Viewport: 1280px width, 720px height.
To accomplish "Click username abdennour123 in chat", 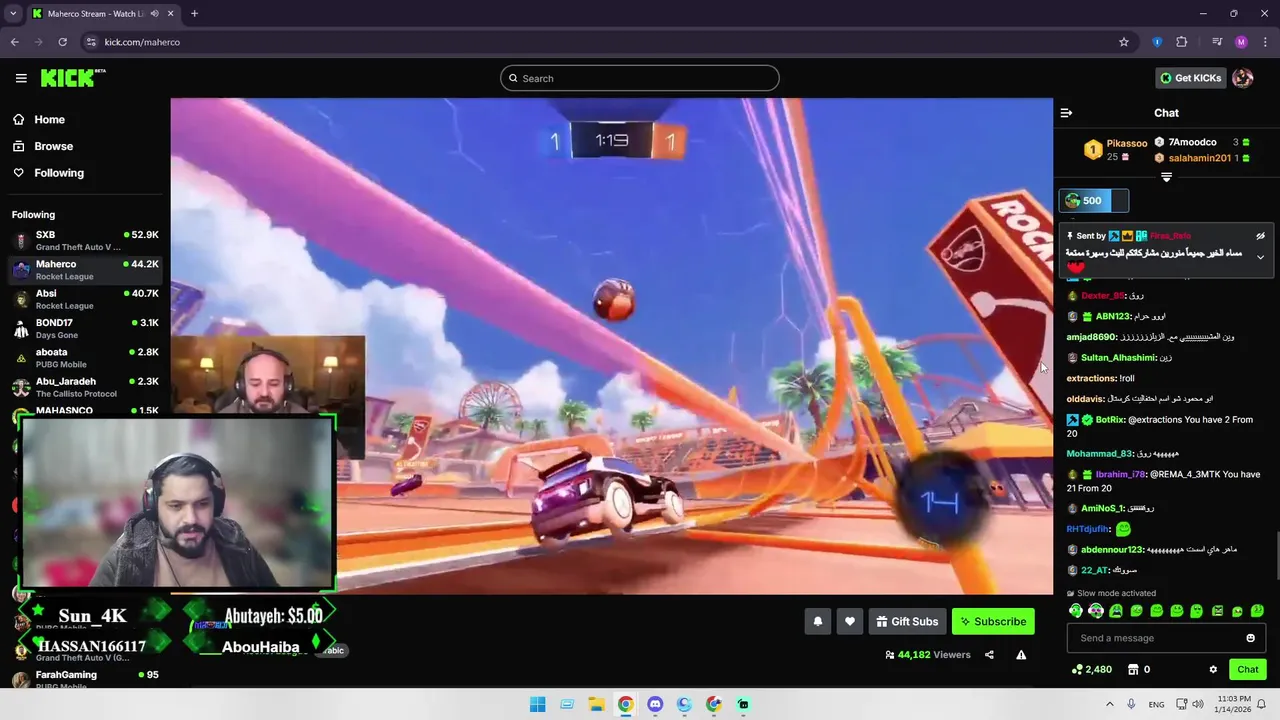I will click(1111, 550).
